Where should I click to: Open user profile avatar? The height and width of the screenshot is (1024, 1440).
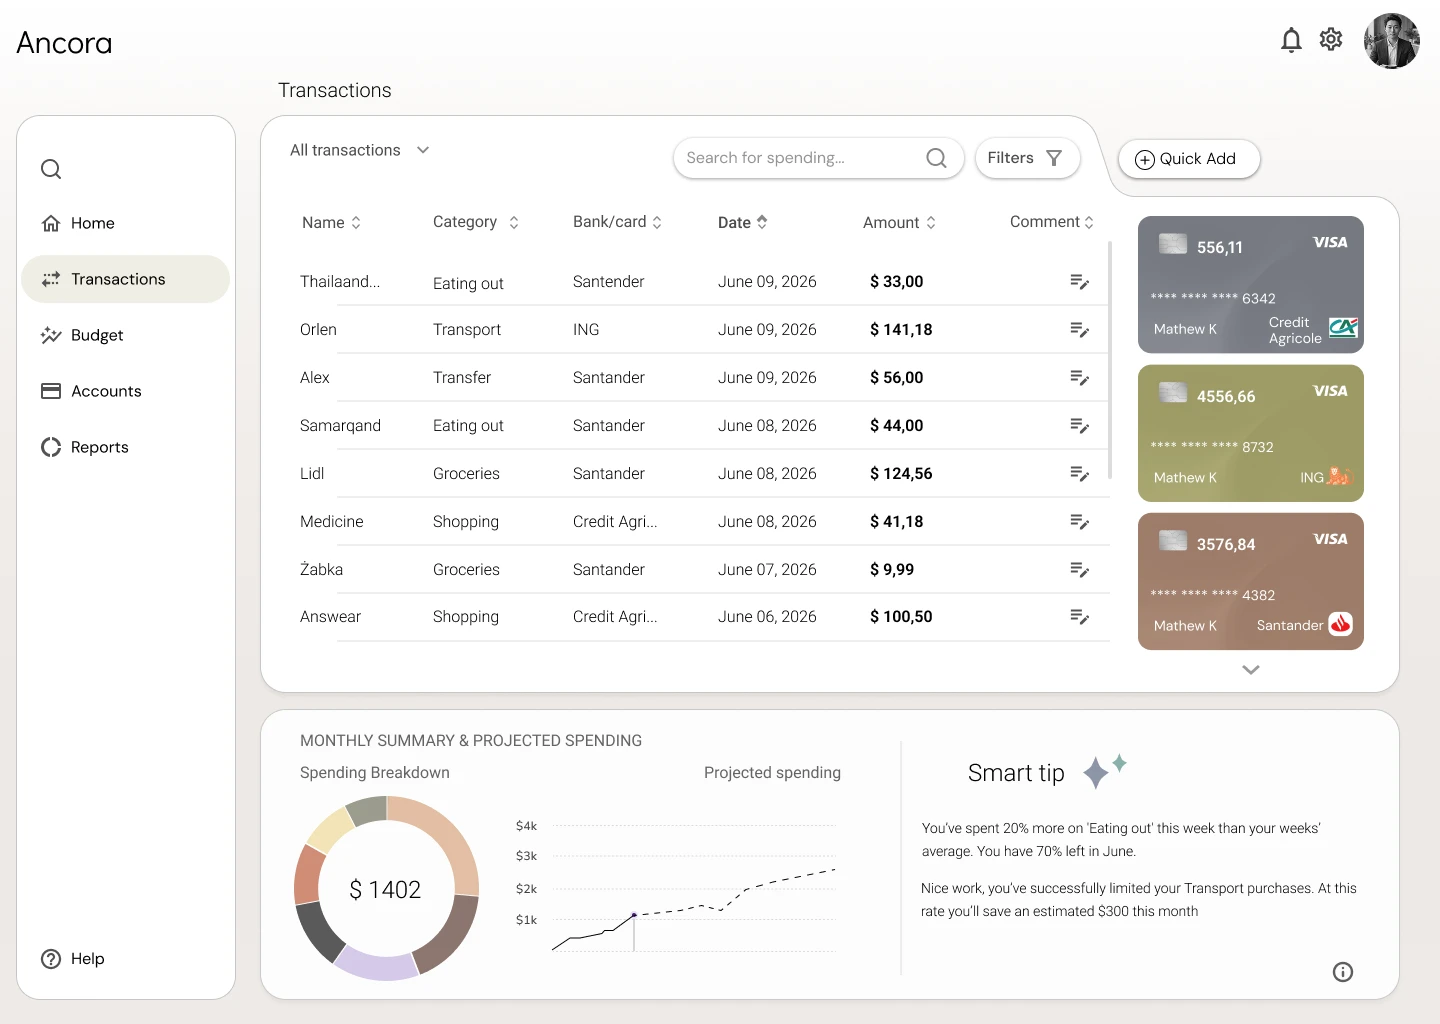(1392, 41)
